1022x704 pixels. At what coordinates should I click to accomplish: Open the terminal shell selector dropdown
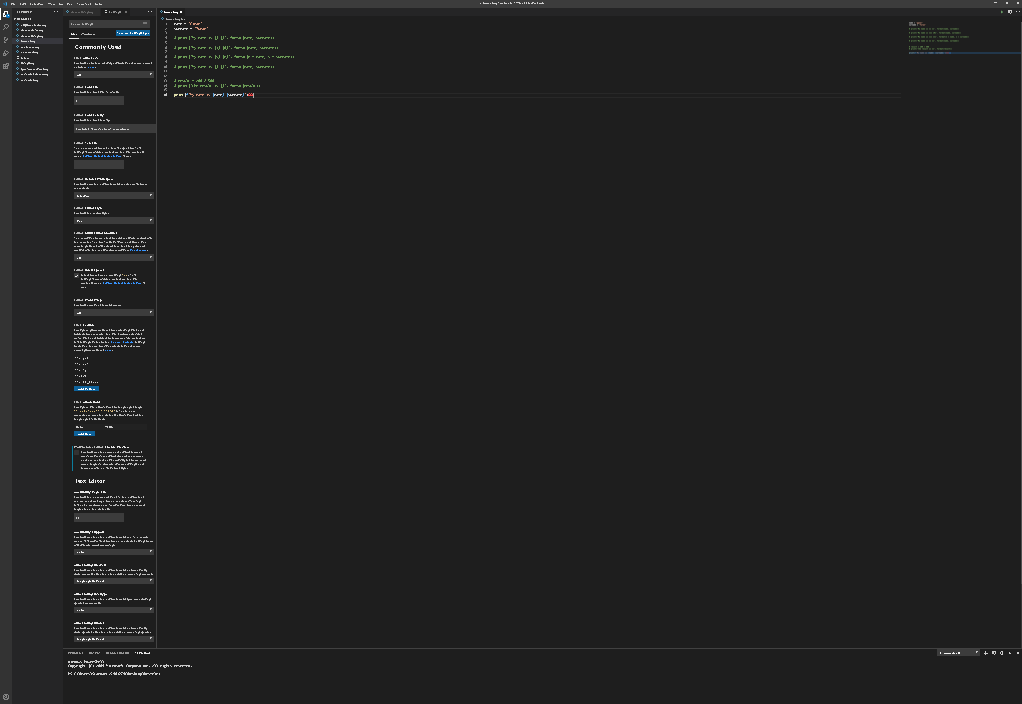tap(958, 653)
